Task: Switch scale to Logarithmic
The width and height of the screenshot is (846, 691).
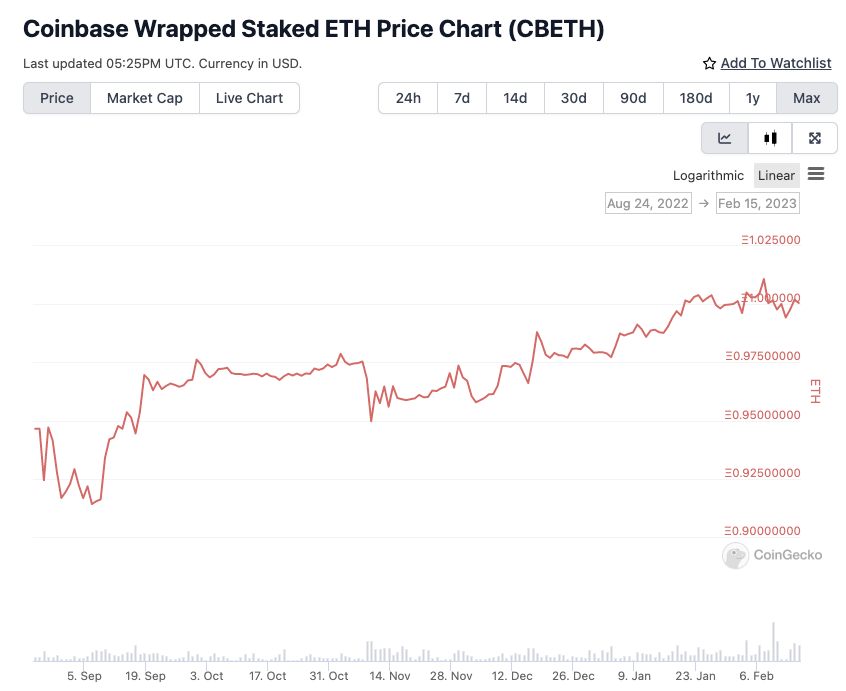Action: pos(708,175)
